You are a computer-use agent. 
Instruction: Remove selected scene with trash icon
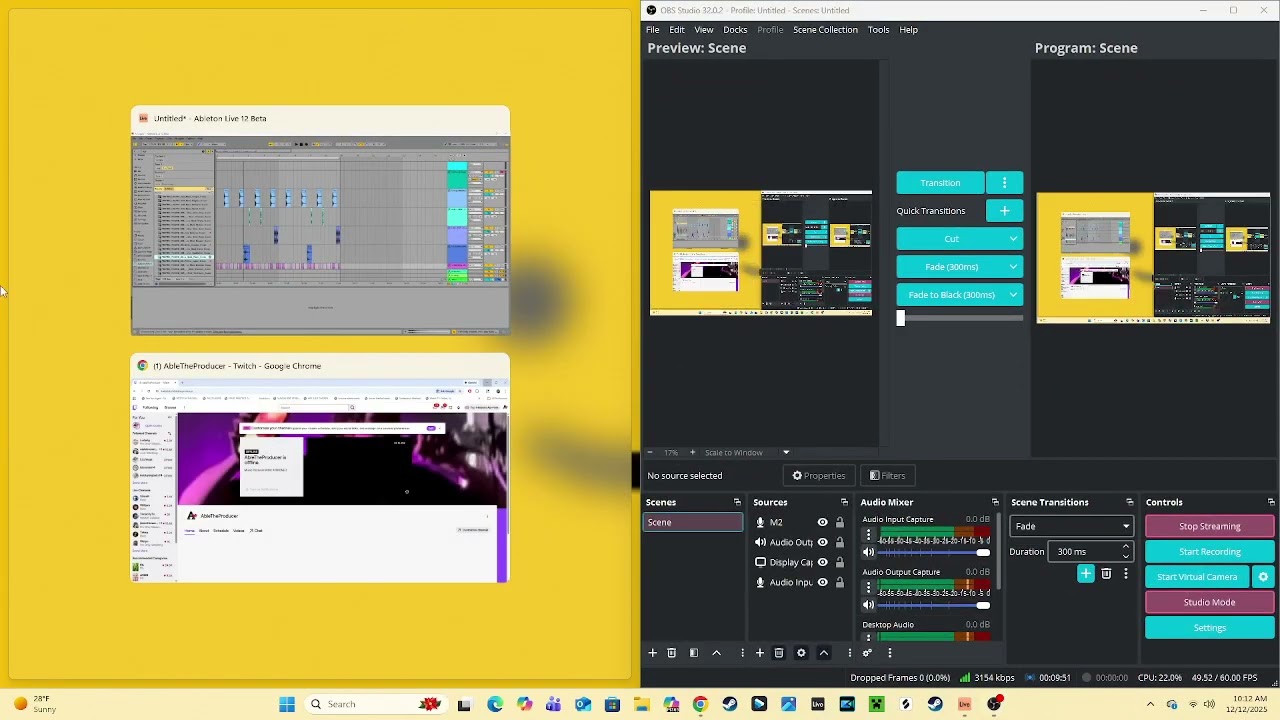point(672,653)
